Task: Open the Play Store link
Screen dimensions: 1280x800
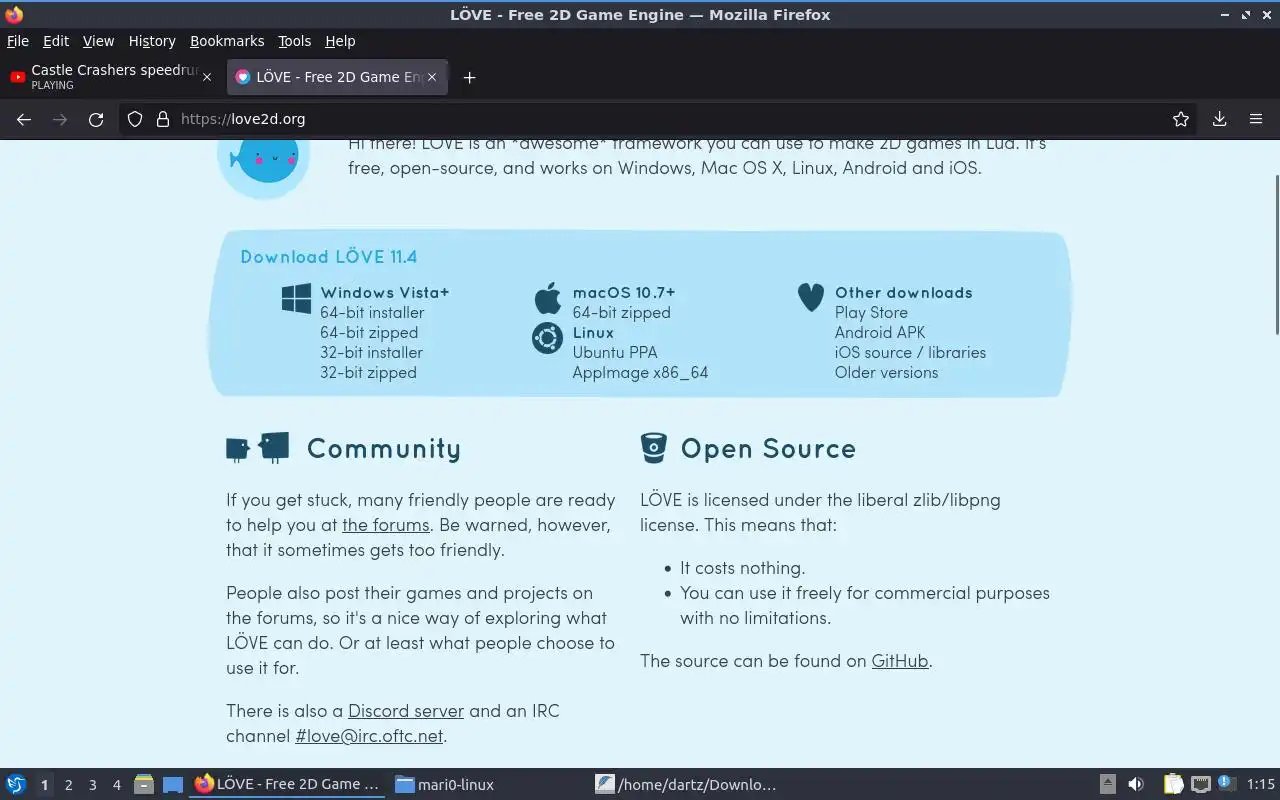Action: tap(871, 313)
